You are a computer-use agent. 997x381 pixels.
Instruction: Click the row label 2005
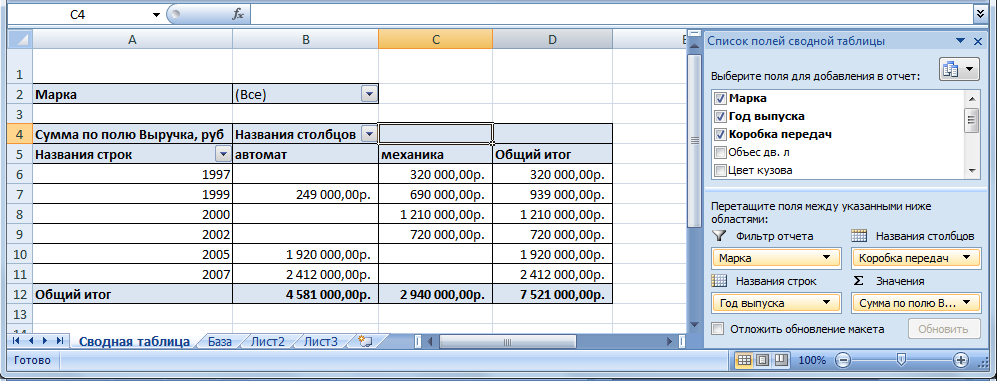point(132,254)
